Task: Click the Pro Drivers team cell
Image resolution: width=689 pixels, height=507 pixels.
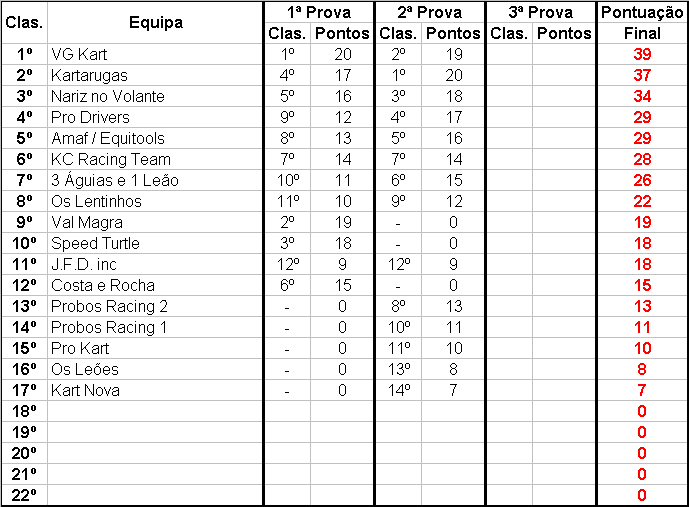Action: [155, 117]
